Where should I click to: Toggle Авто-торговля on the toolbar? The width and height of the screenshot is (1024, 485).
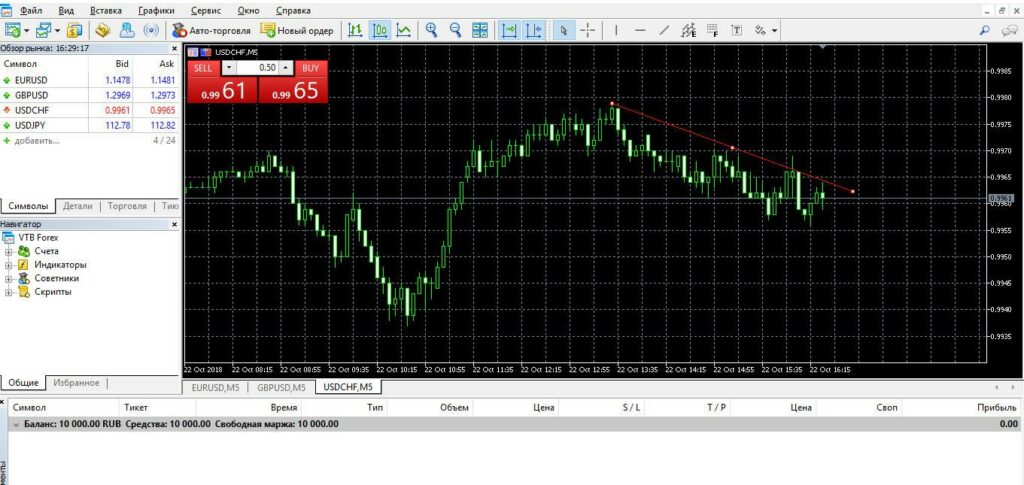[210, 30]
